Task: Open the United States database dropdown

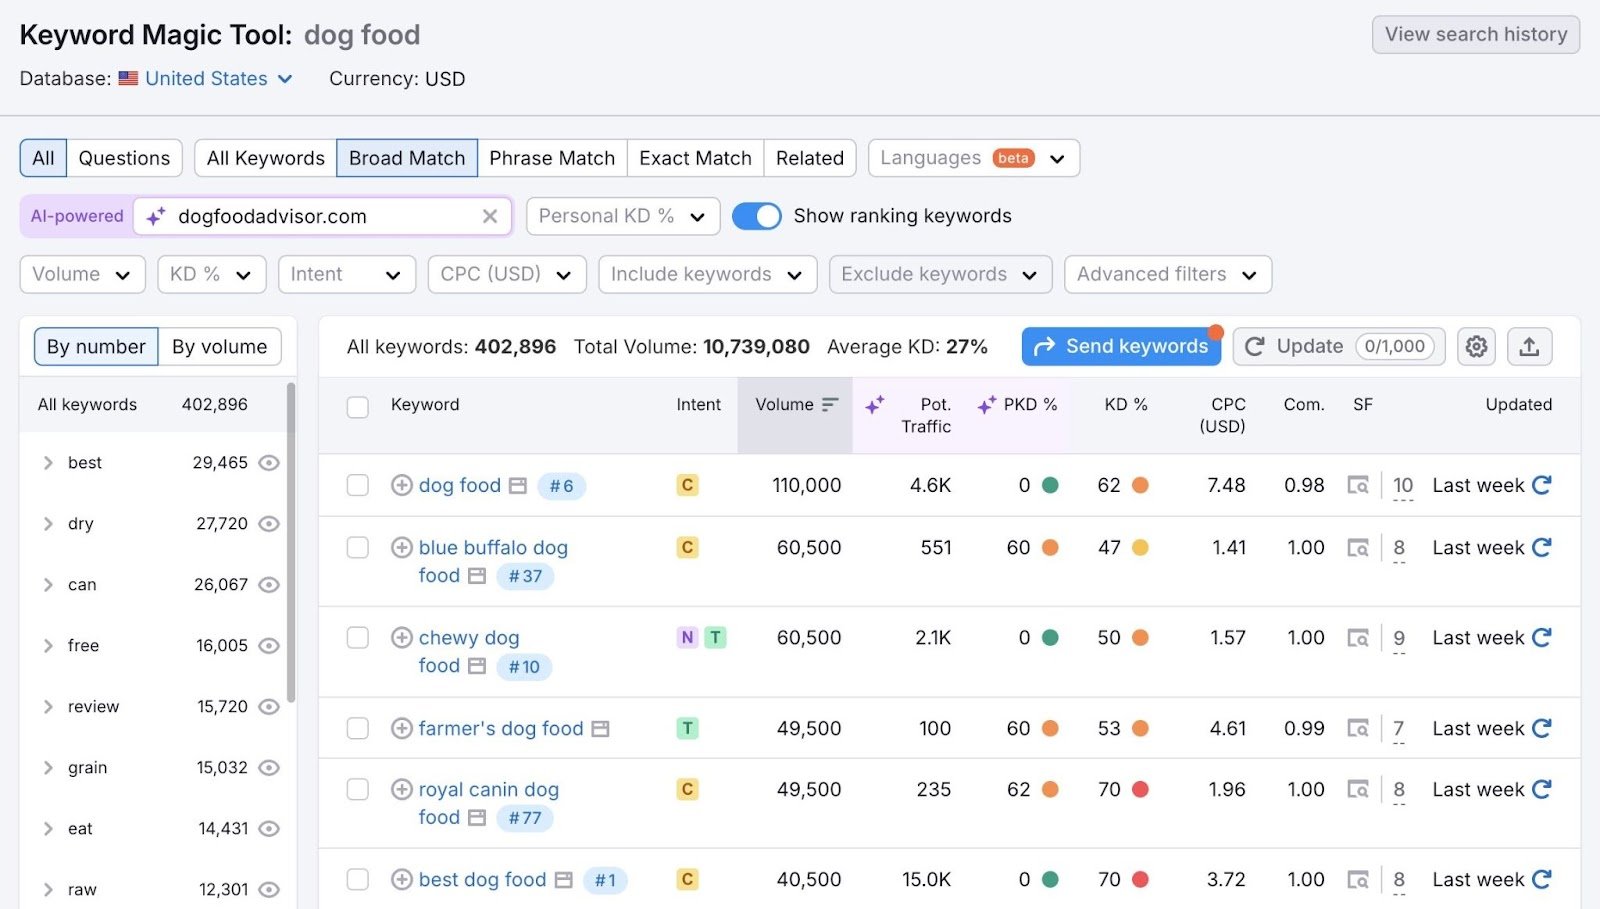Action: [206, 78]
